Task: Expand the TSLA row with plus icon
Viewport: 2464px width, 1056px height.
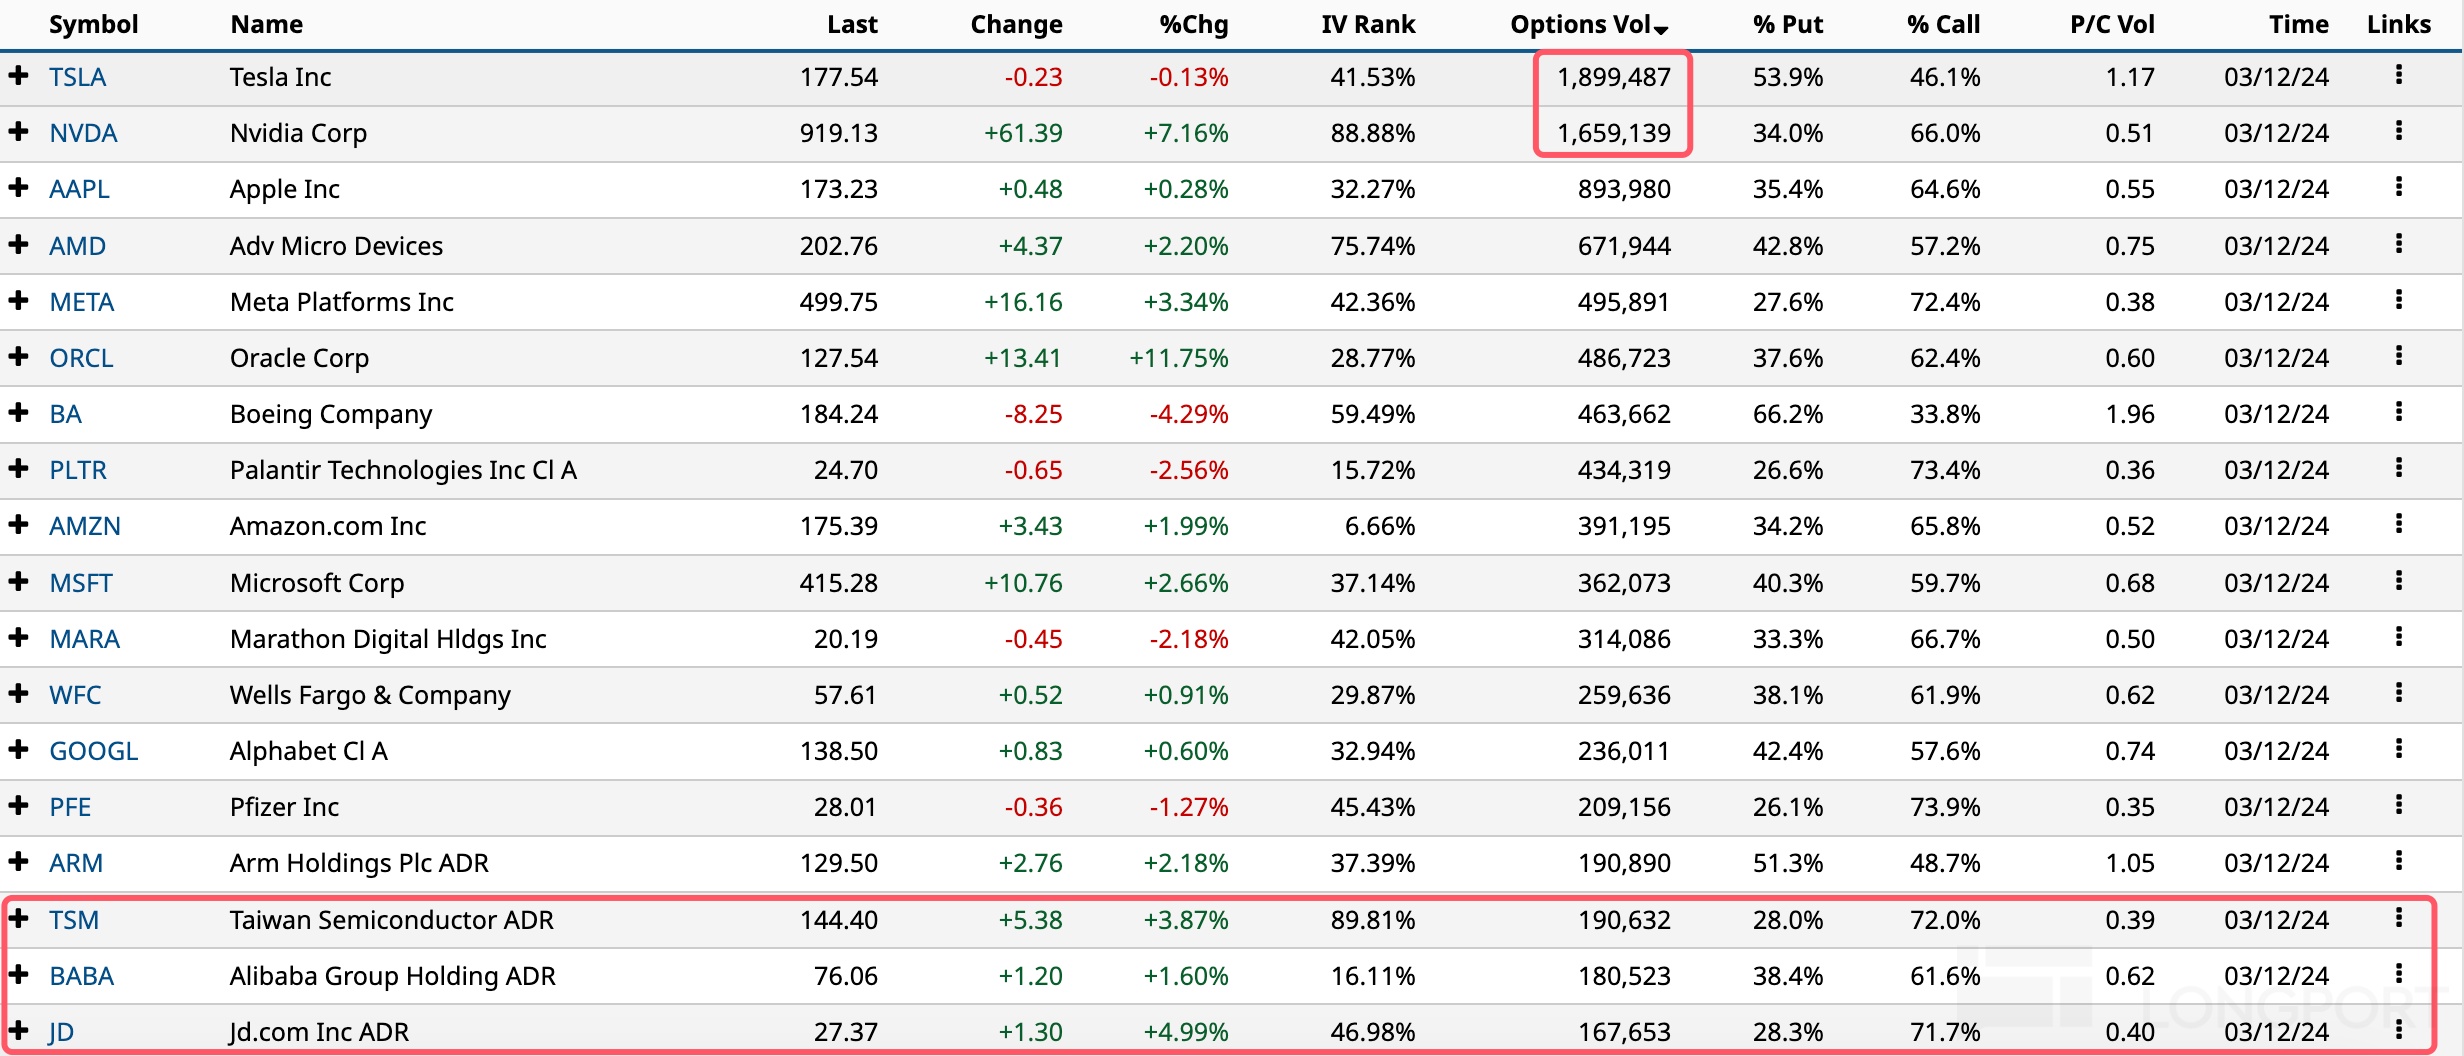Action: (x=18, y=75)
